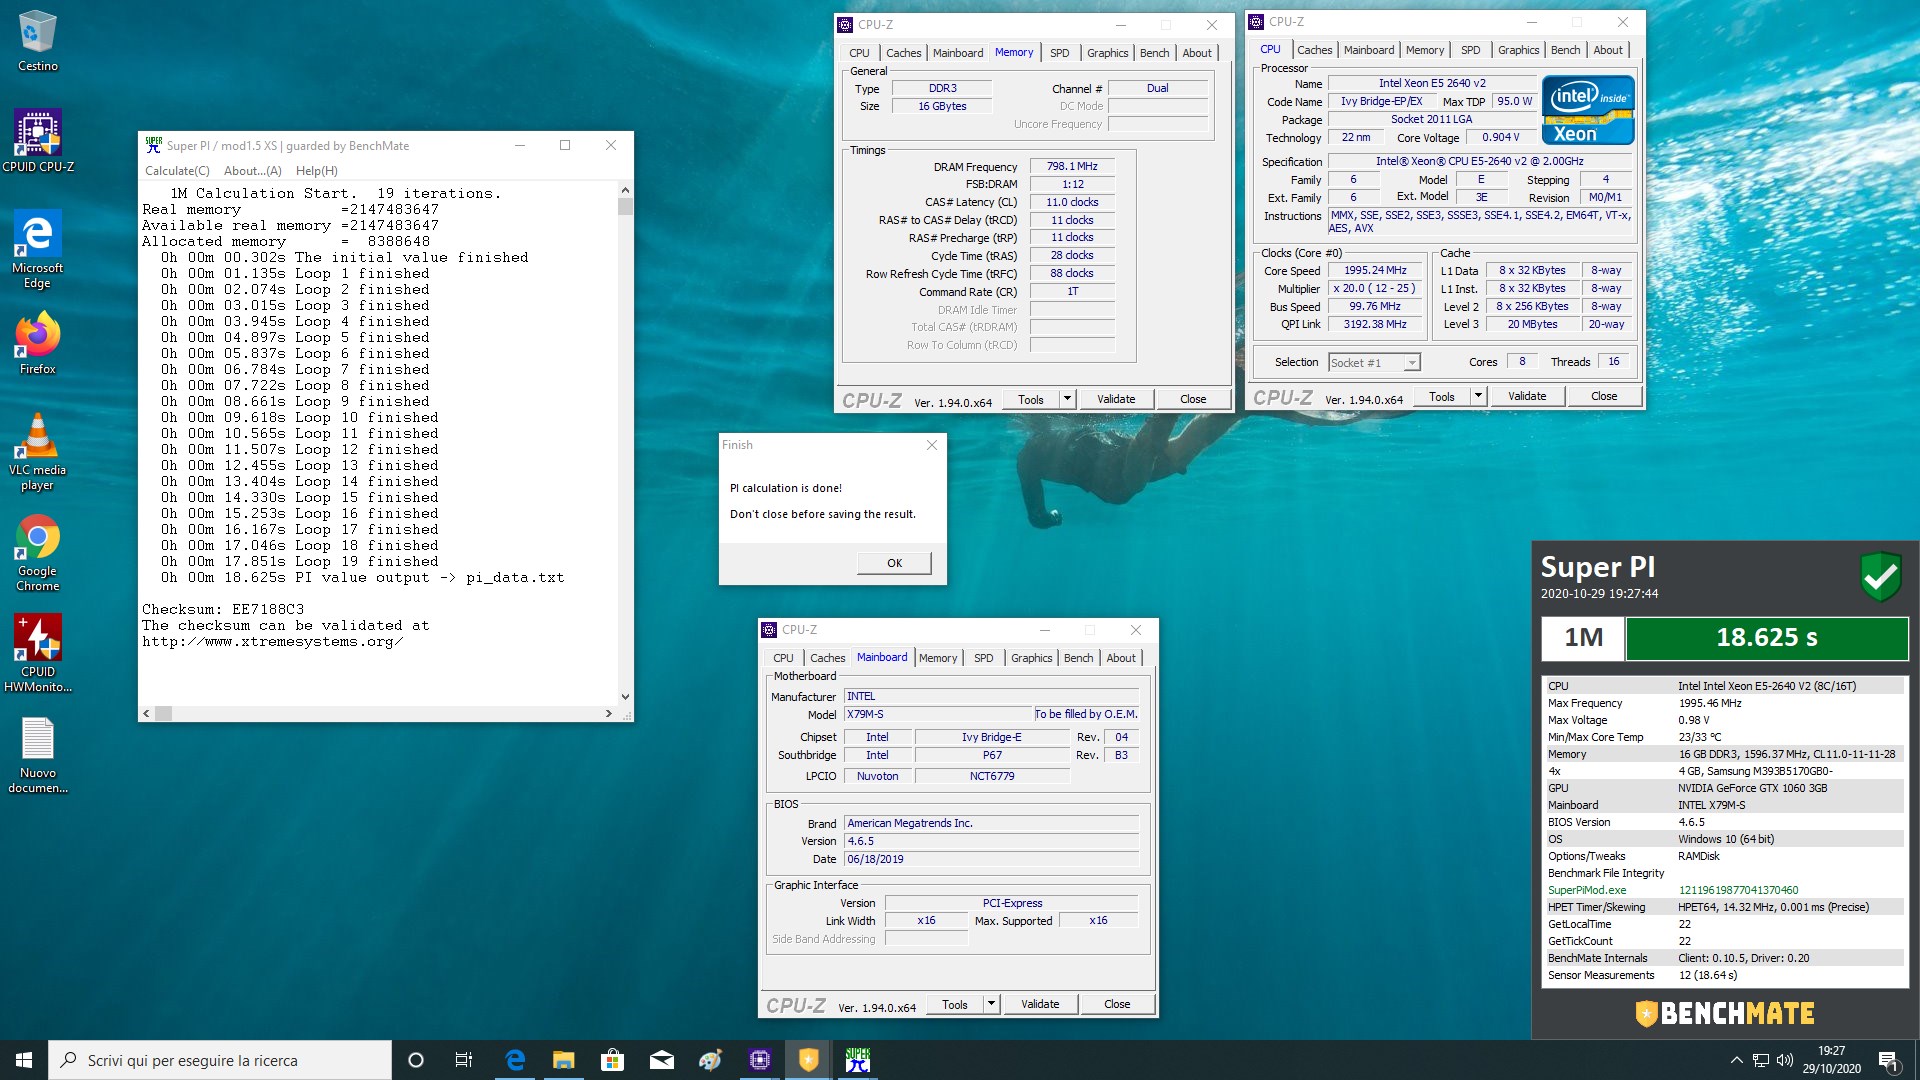The width and height of the screenshot is (1920, 1080).
Task: Show hidden tray icons chevron
Action: (x=1736, y=1060)
